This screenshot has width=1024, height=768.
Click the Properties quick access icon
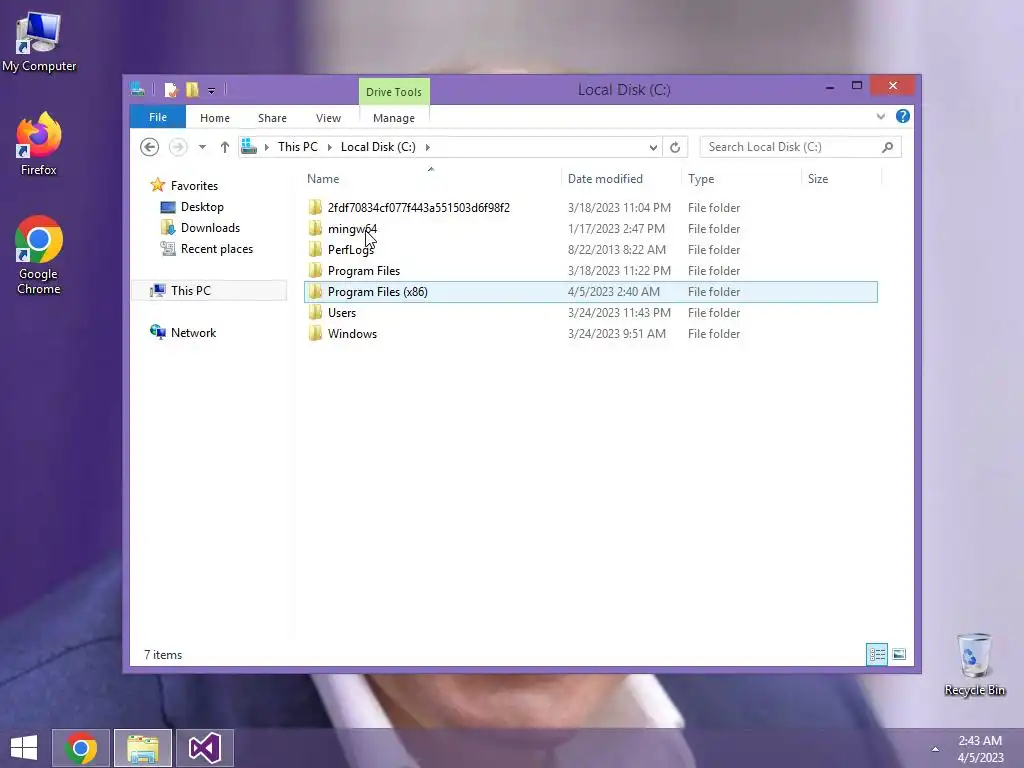click(170, 89)
